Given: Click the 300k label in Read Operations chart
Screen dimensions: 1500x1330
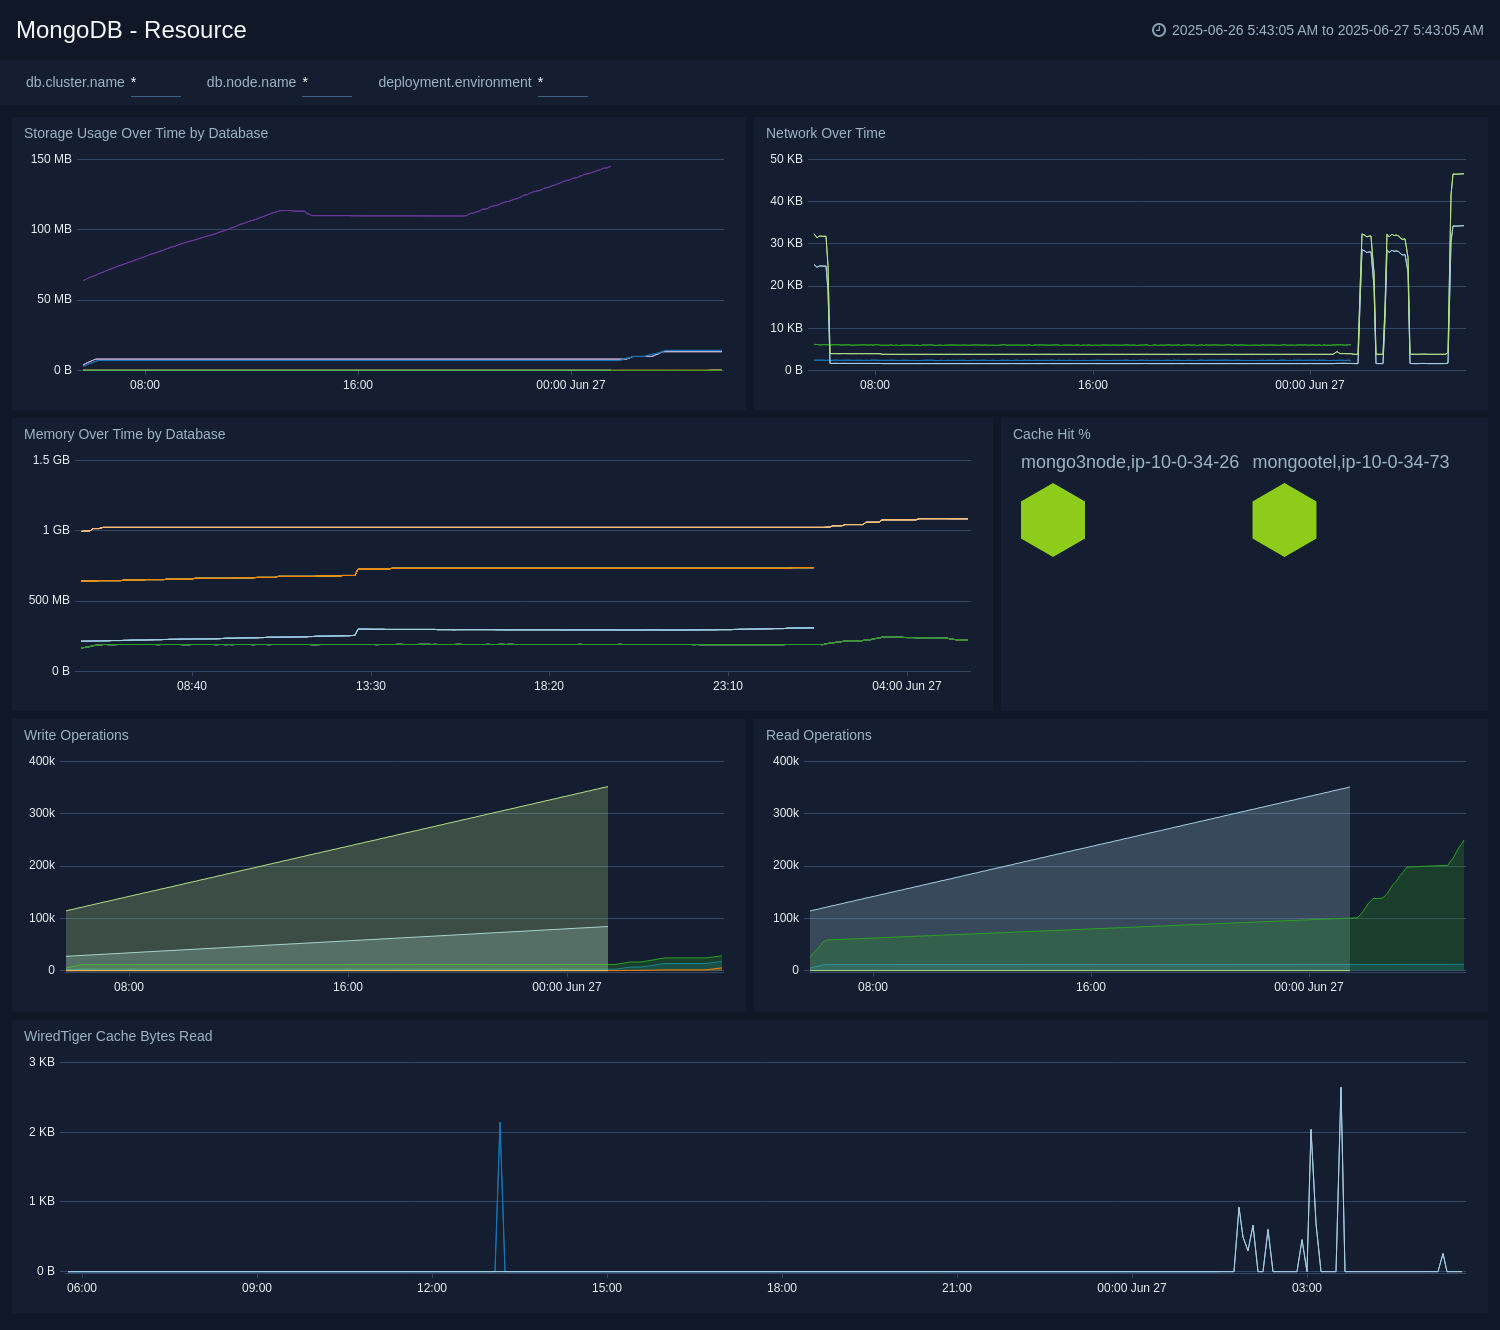Looking at the screenshot, I should (x=786, y=813).
